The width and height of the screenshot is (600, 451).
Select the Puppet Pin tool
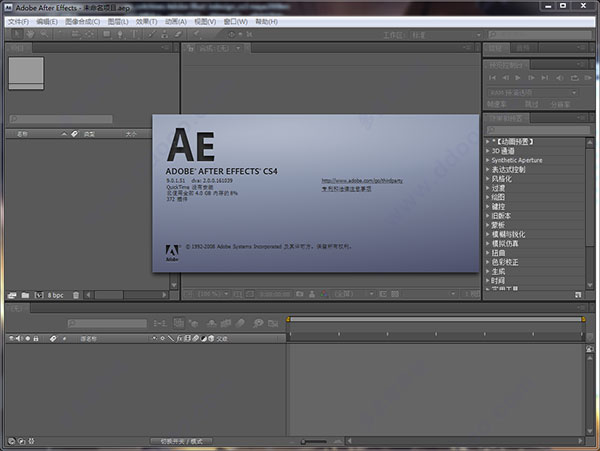197,34
